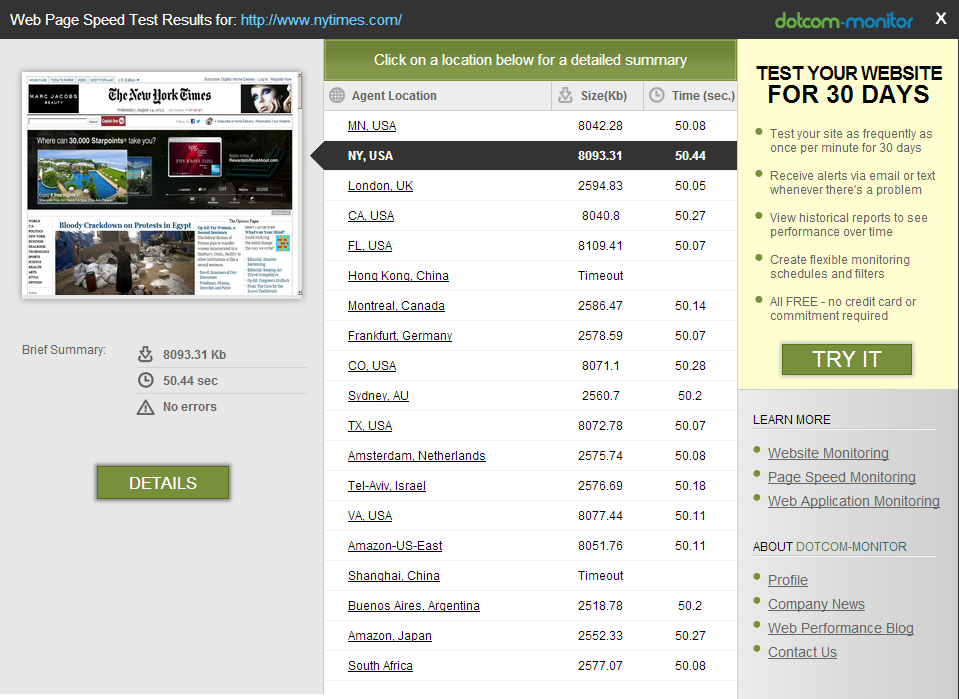Click the globe icon beside Agent Location
The height and width of the screenshot is (699, 959).
[x=336, y=96]
